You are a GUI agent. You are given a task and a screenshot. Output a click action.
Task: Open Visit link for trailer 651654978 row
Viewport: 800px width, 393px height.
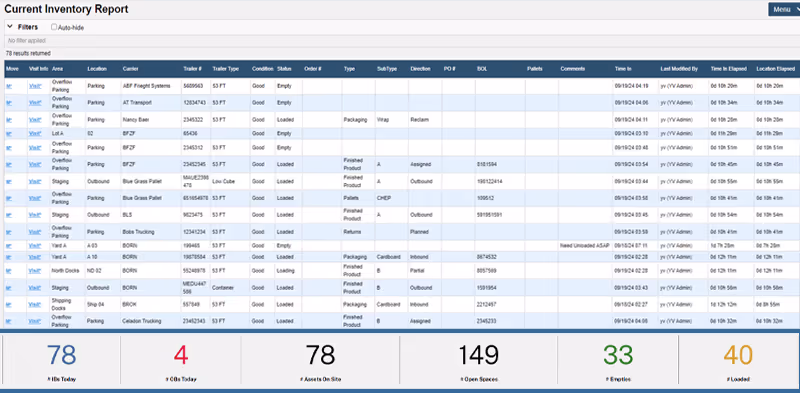tap(35, 199)
